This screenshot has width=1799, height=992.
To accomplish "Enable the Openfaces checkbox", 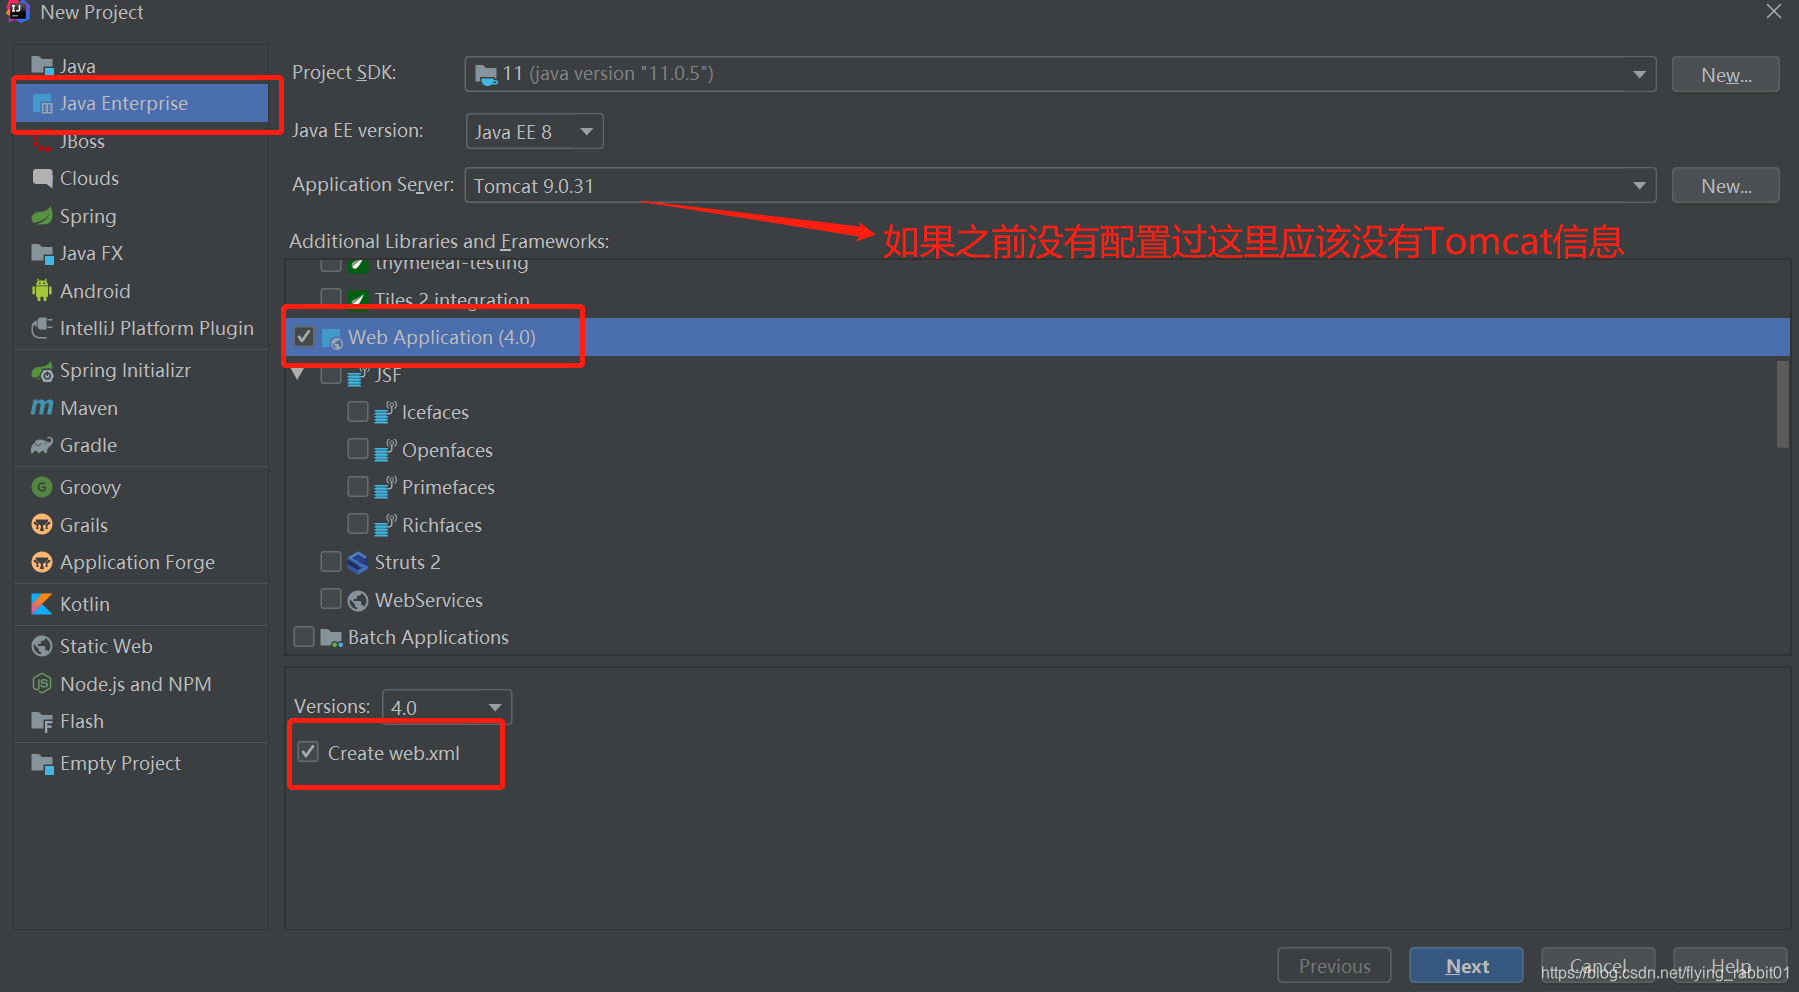I will tap(358, 449).
